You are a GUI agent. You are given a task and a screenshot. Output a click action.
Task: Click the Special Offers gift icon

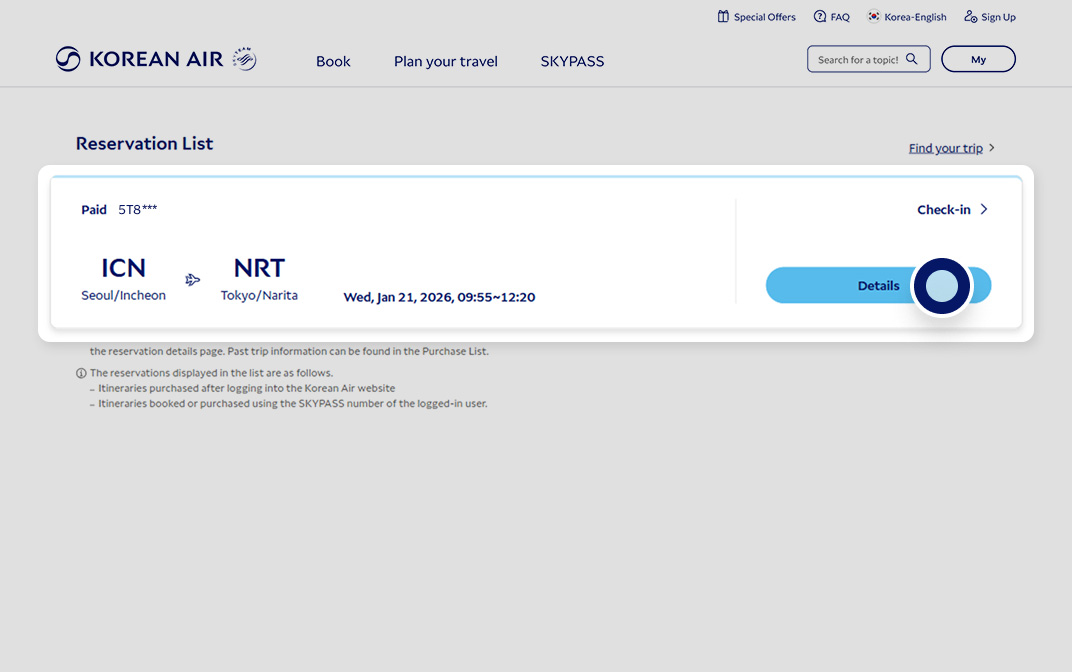pos(723,17)
